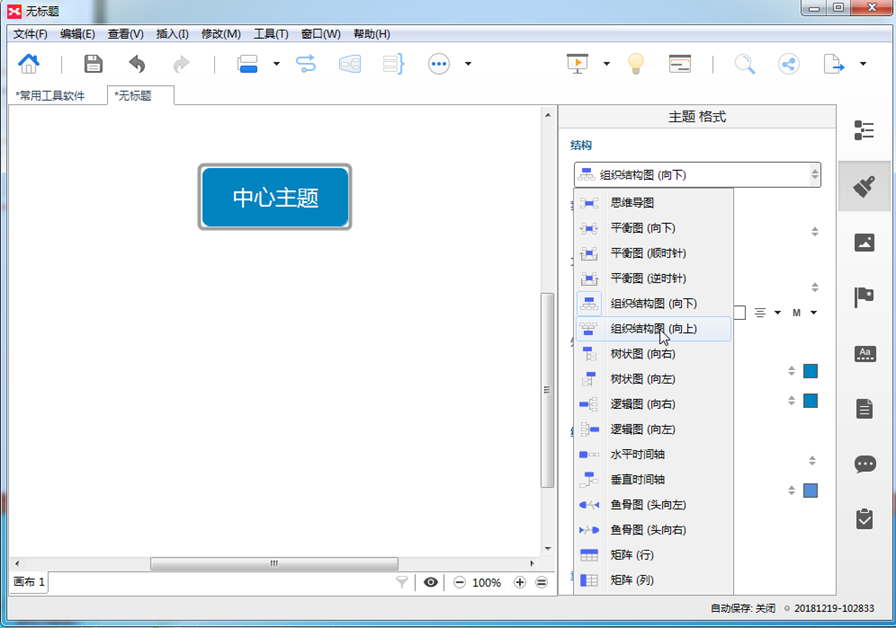Click the 中心主题 central topic node

click(275, 197)
